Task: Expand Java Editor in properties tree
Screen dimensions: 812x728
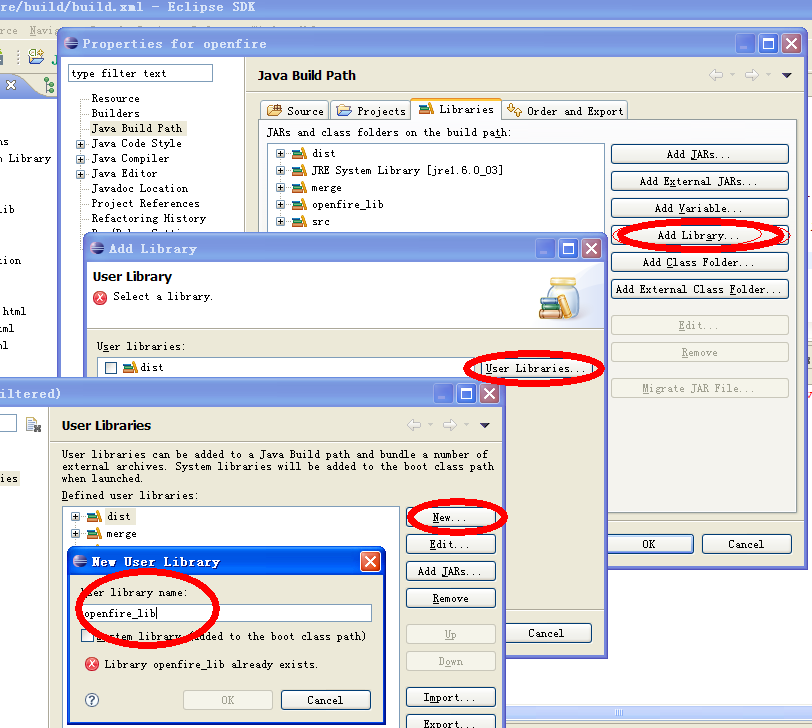Action: pyautogui.click(x=80, y=174)
